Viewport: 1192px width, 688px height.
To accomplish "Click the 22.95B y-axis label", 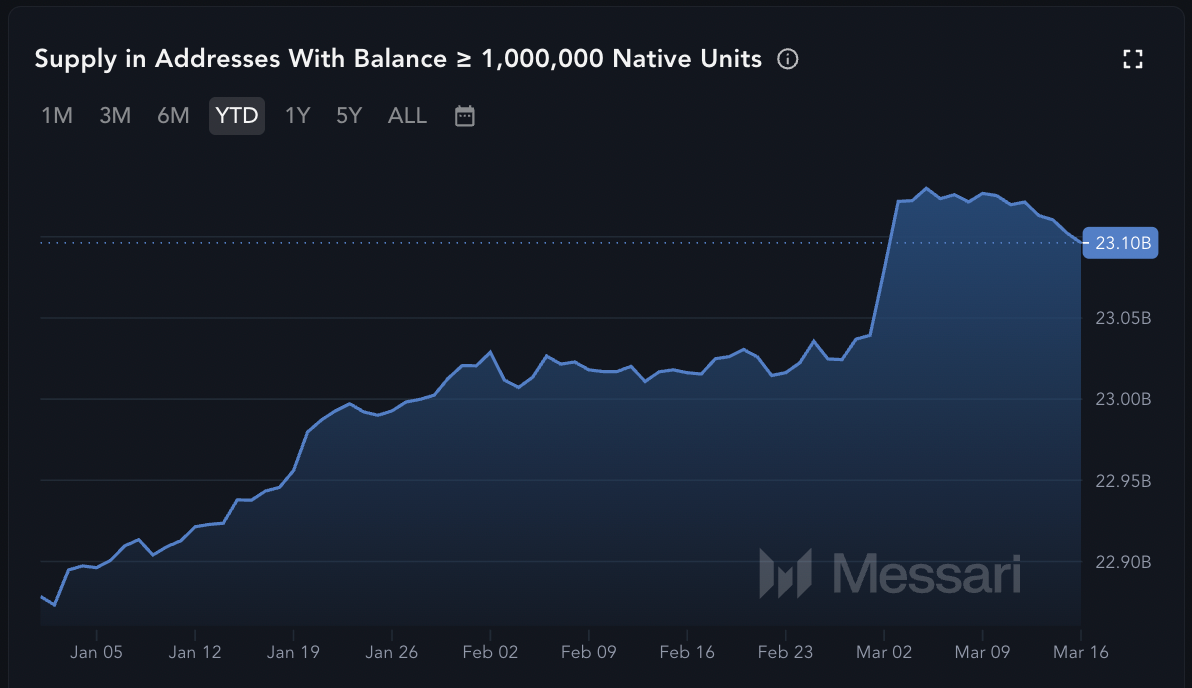I will pyautogui.click(x=1123, y=480).
